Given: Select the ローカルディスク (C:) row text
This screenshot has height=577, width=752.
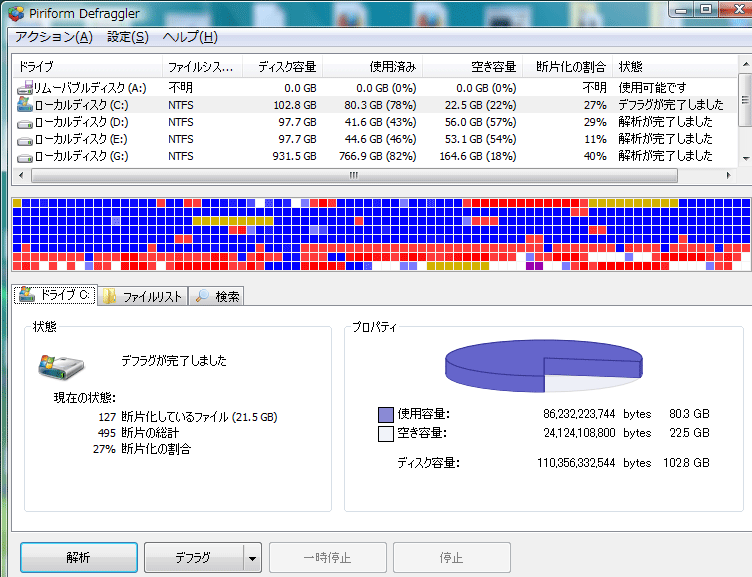Looking at the screenshot, I should (82, 105).
